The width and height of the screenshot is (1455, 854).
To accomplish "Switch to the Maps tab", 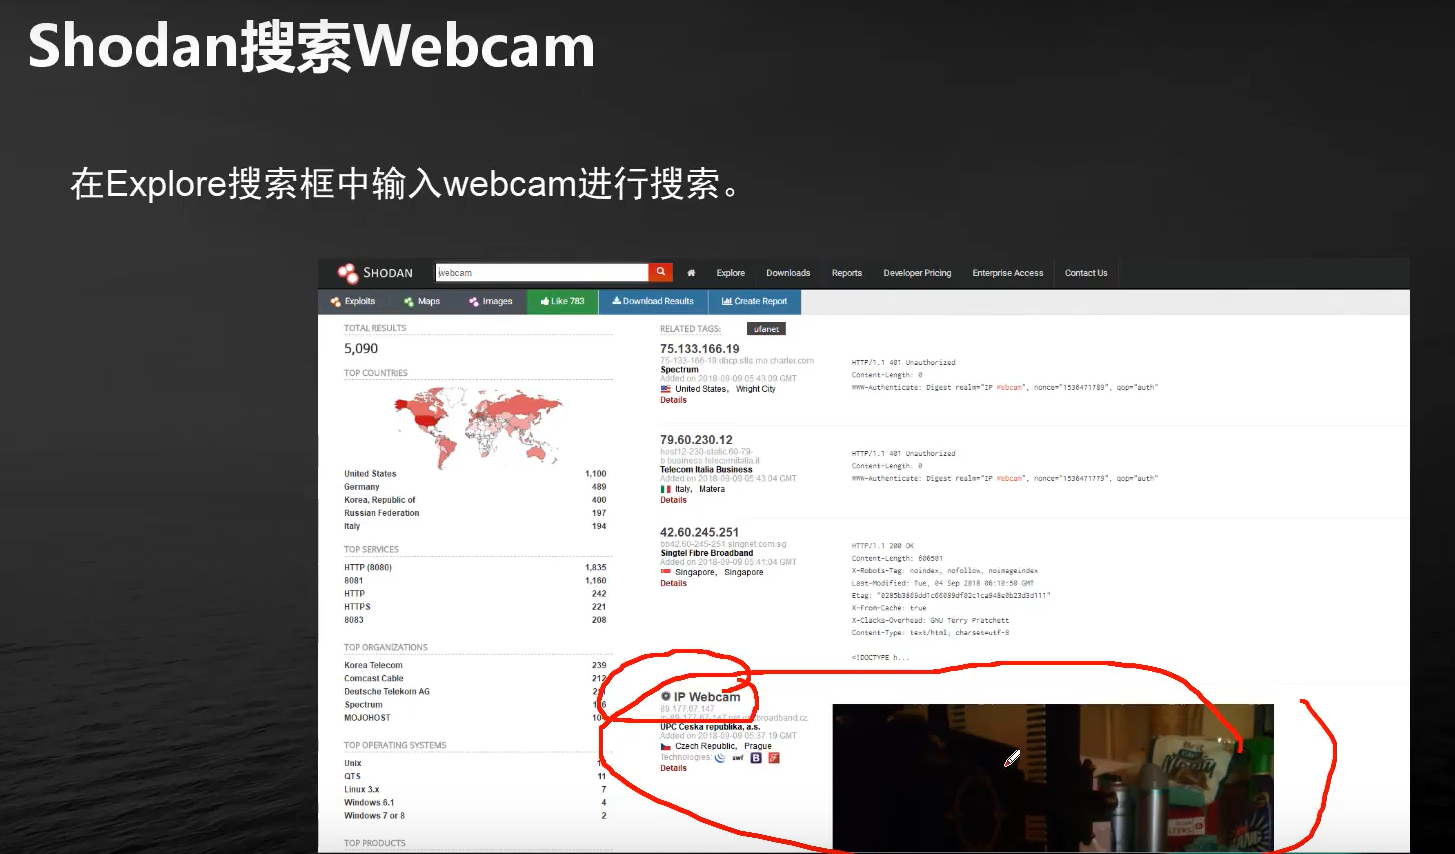I will [422, 301].
